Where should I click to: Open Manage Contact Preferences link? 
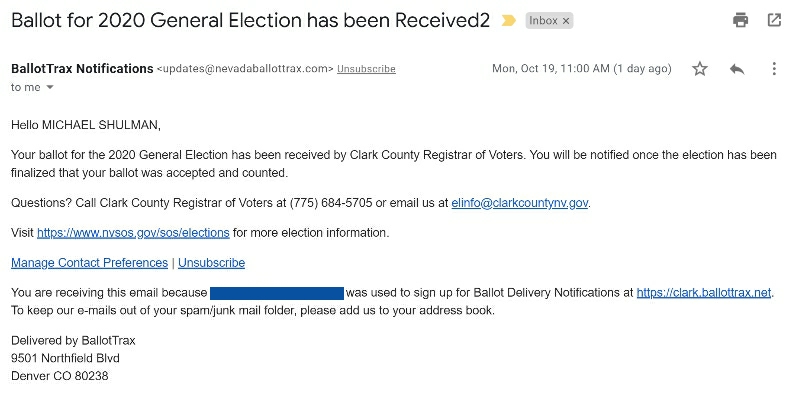tap(89, 263)
